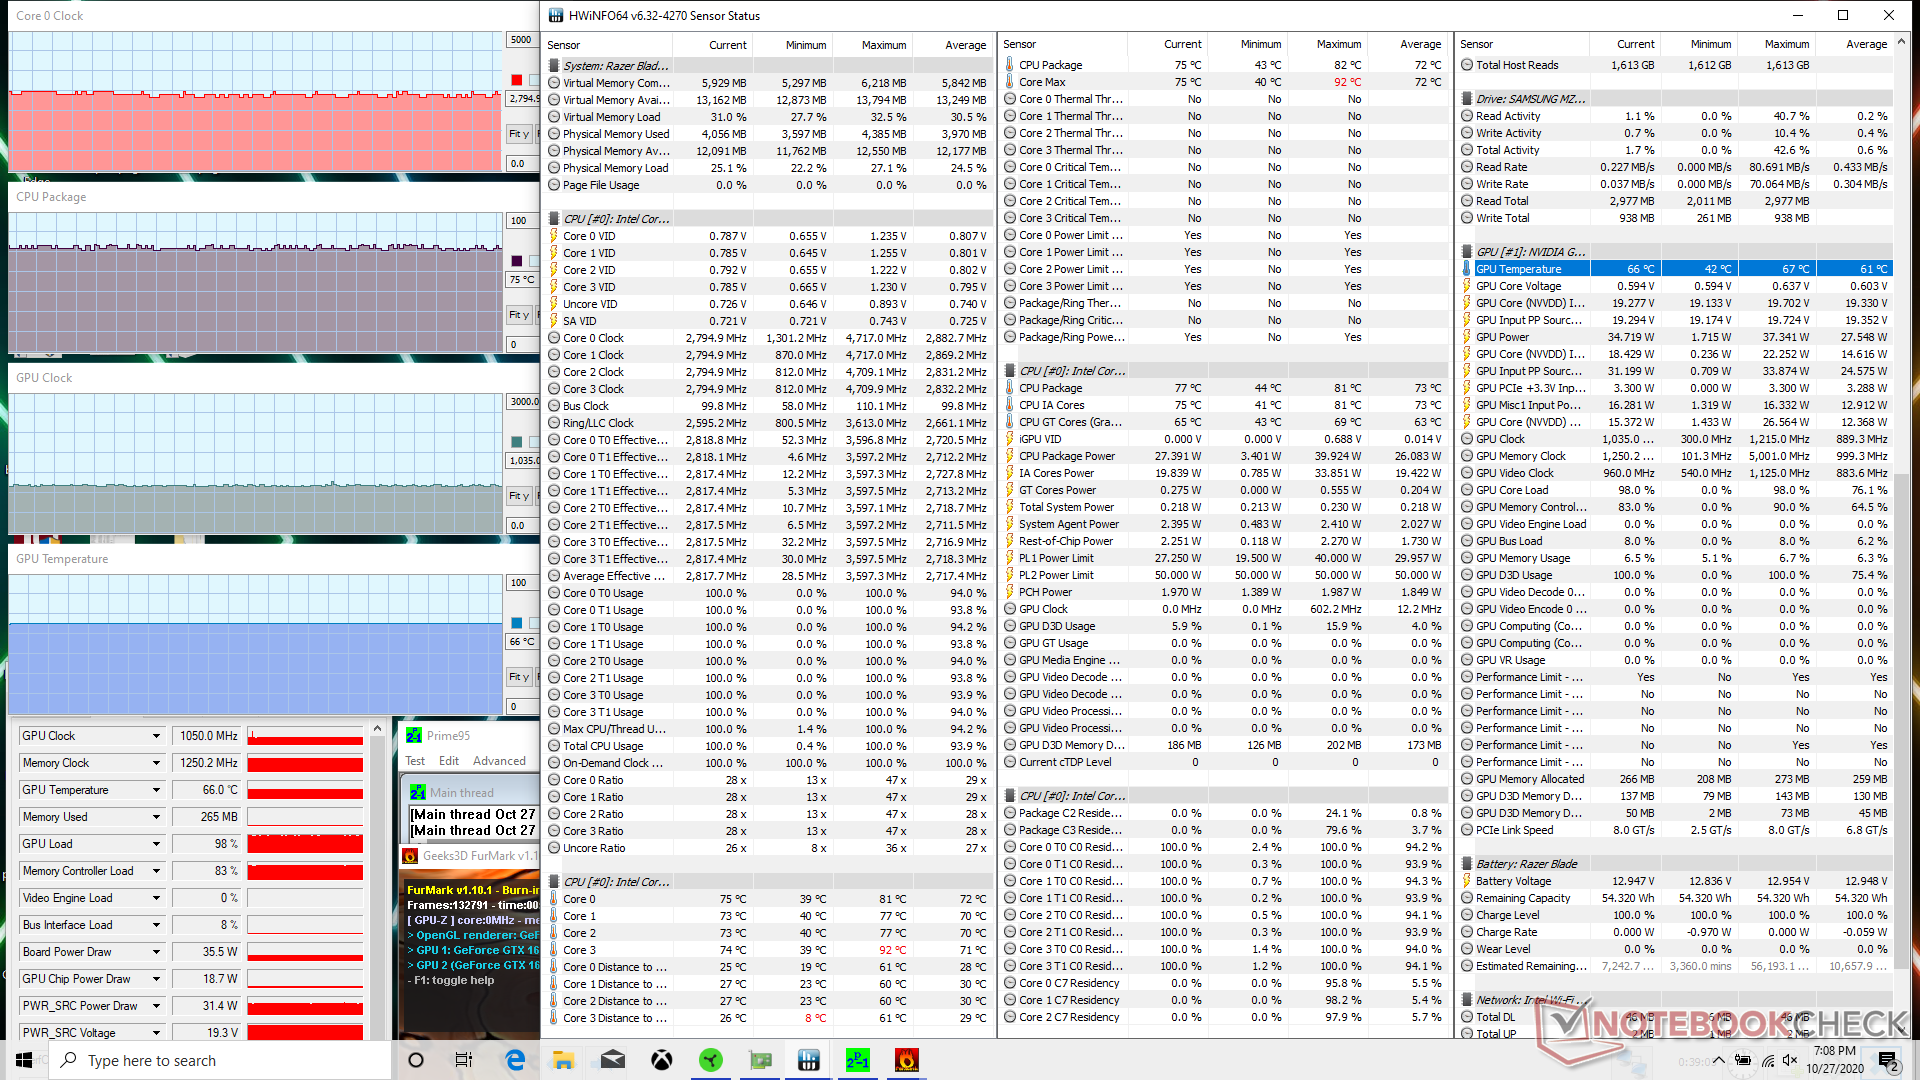Open the Memory Used sensor dropdown
1920x1080 pixels.
156,817
